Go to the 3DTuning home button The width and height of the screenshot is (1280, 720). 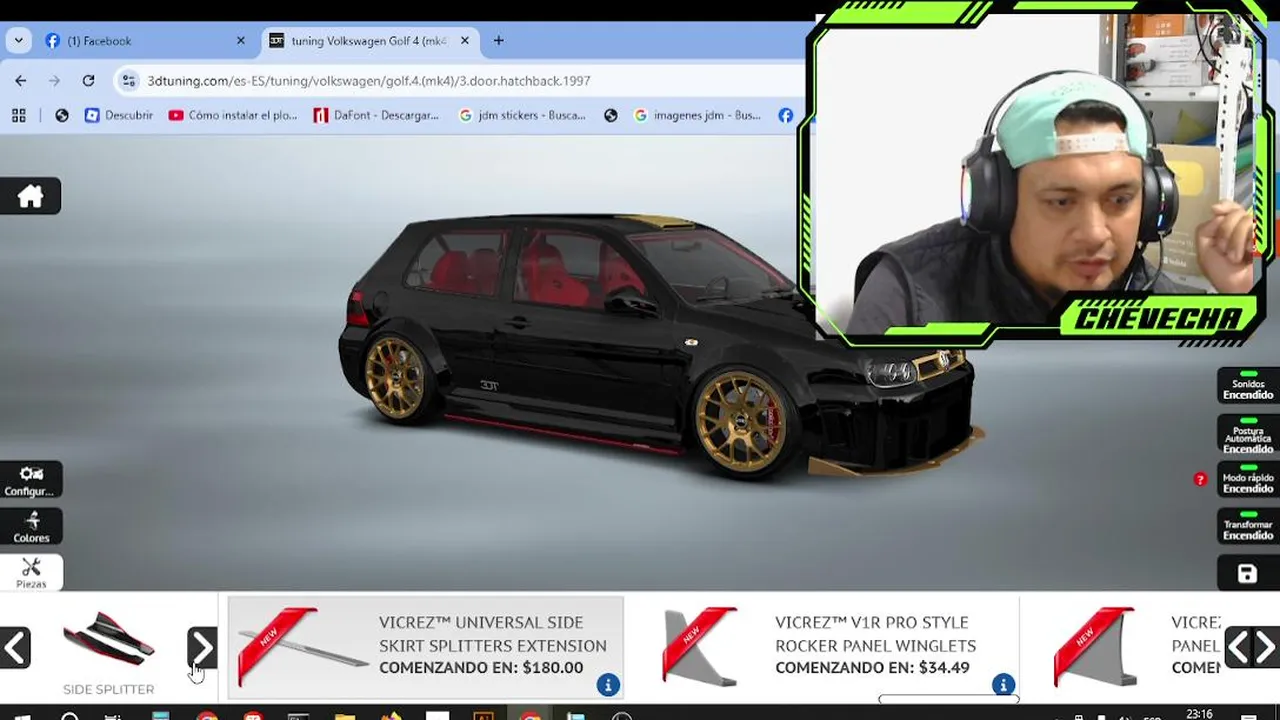click(x=30, y=196)
